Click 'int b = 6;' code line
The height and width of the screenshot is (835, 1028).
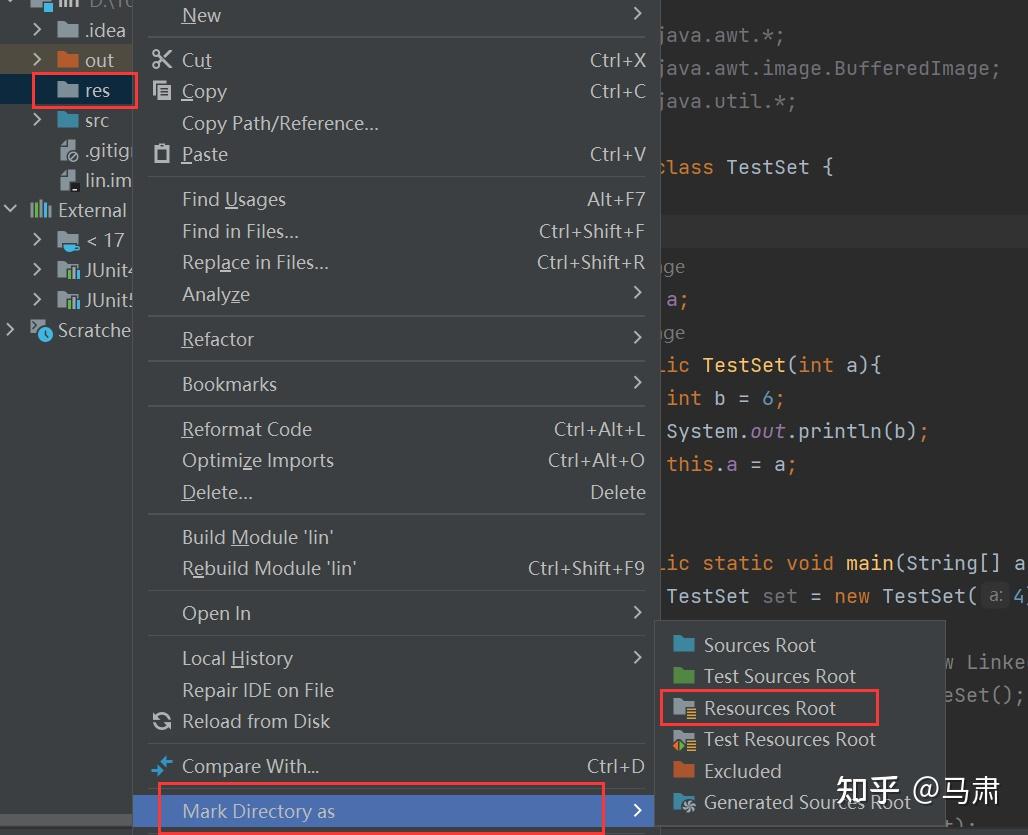click(724, 398)
